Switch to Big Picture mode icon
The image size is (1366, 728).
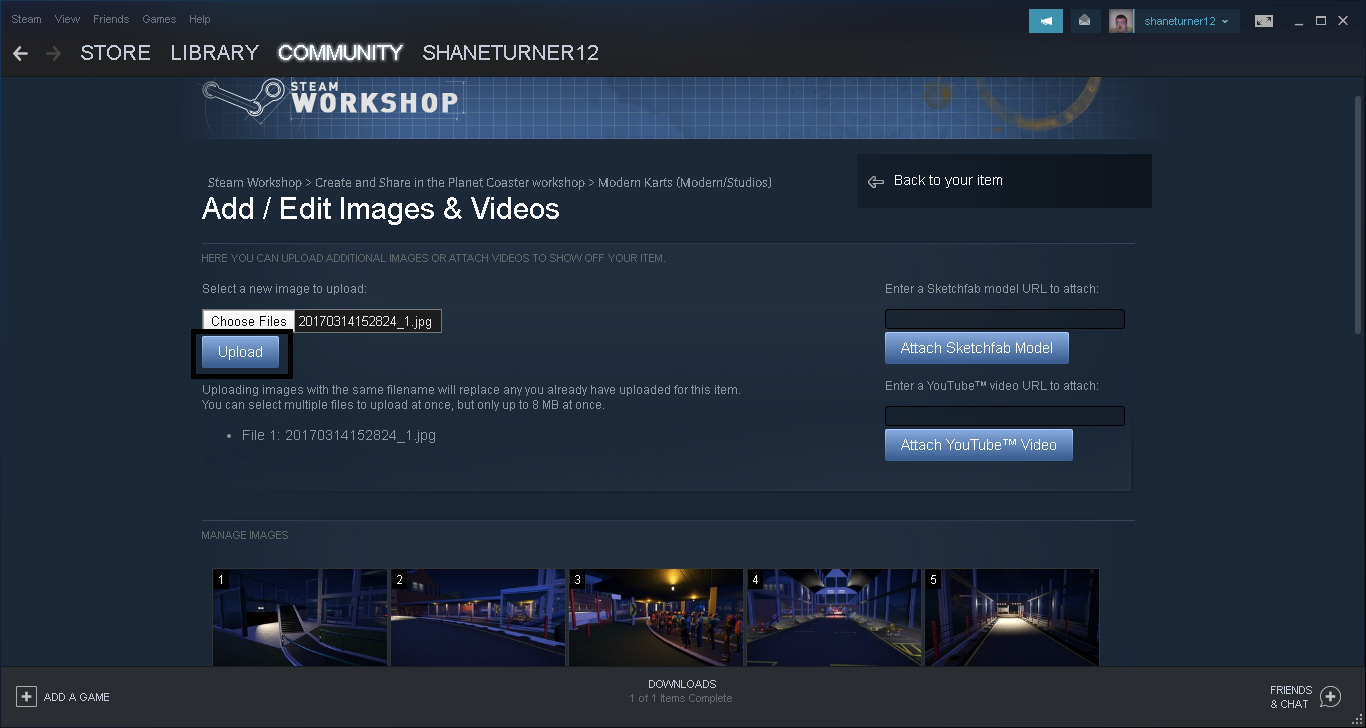point(1264,21)
